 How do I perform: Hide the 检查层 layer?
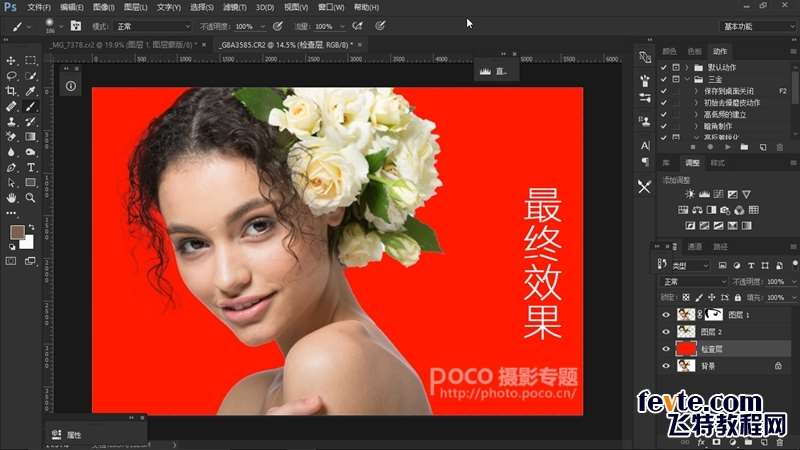[x=665, y=349]
